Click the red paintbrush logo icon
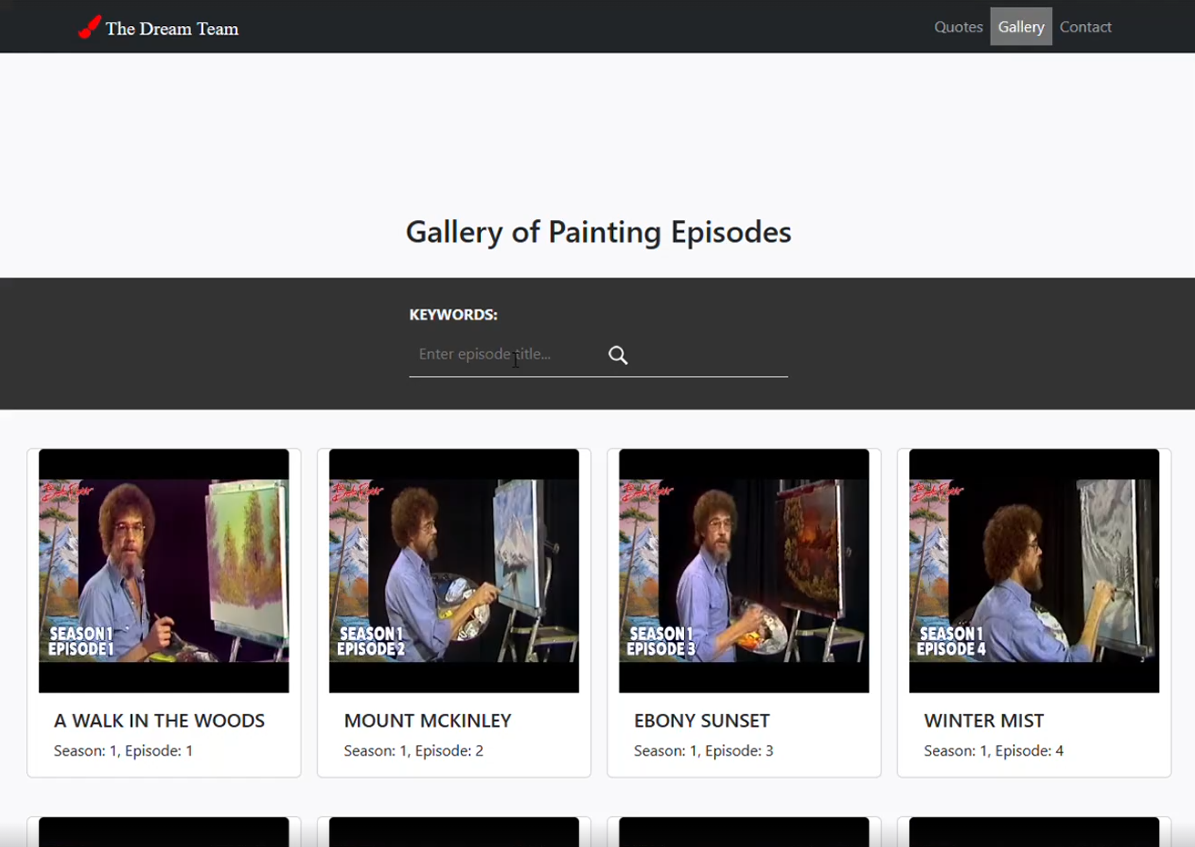Viewport: 1195px width, 847px height. (89, 27)
